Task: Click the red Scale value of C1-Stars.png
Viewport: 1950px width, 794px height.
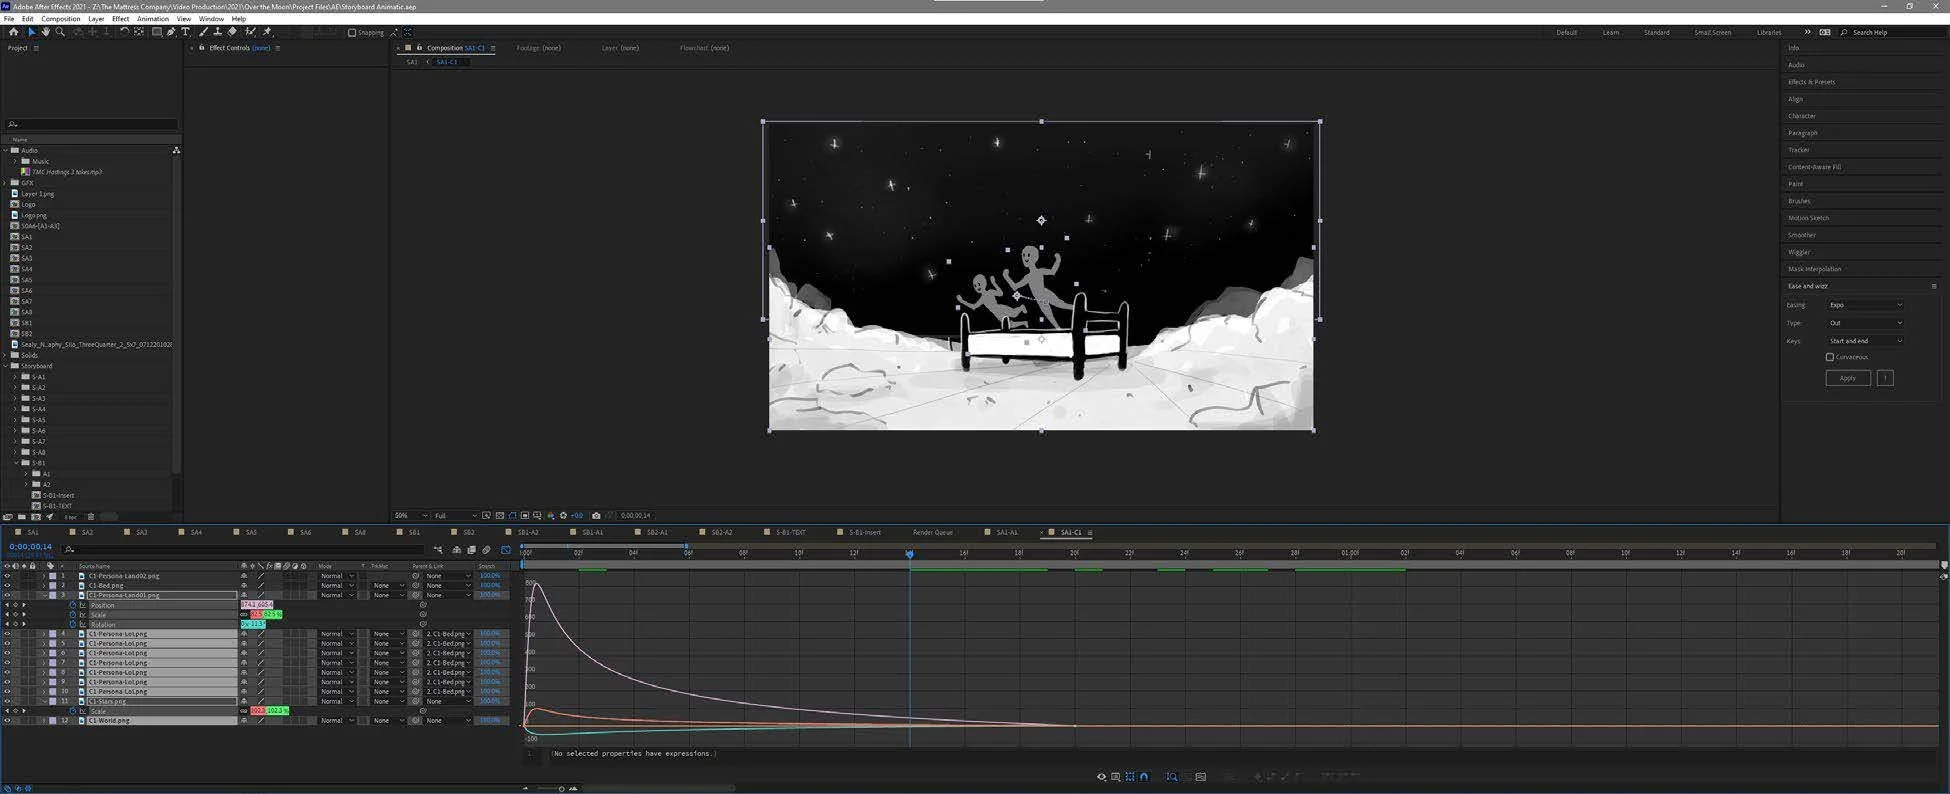Action: click(258, 711)
